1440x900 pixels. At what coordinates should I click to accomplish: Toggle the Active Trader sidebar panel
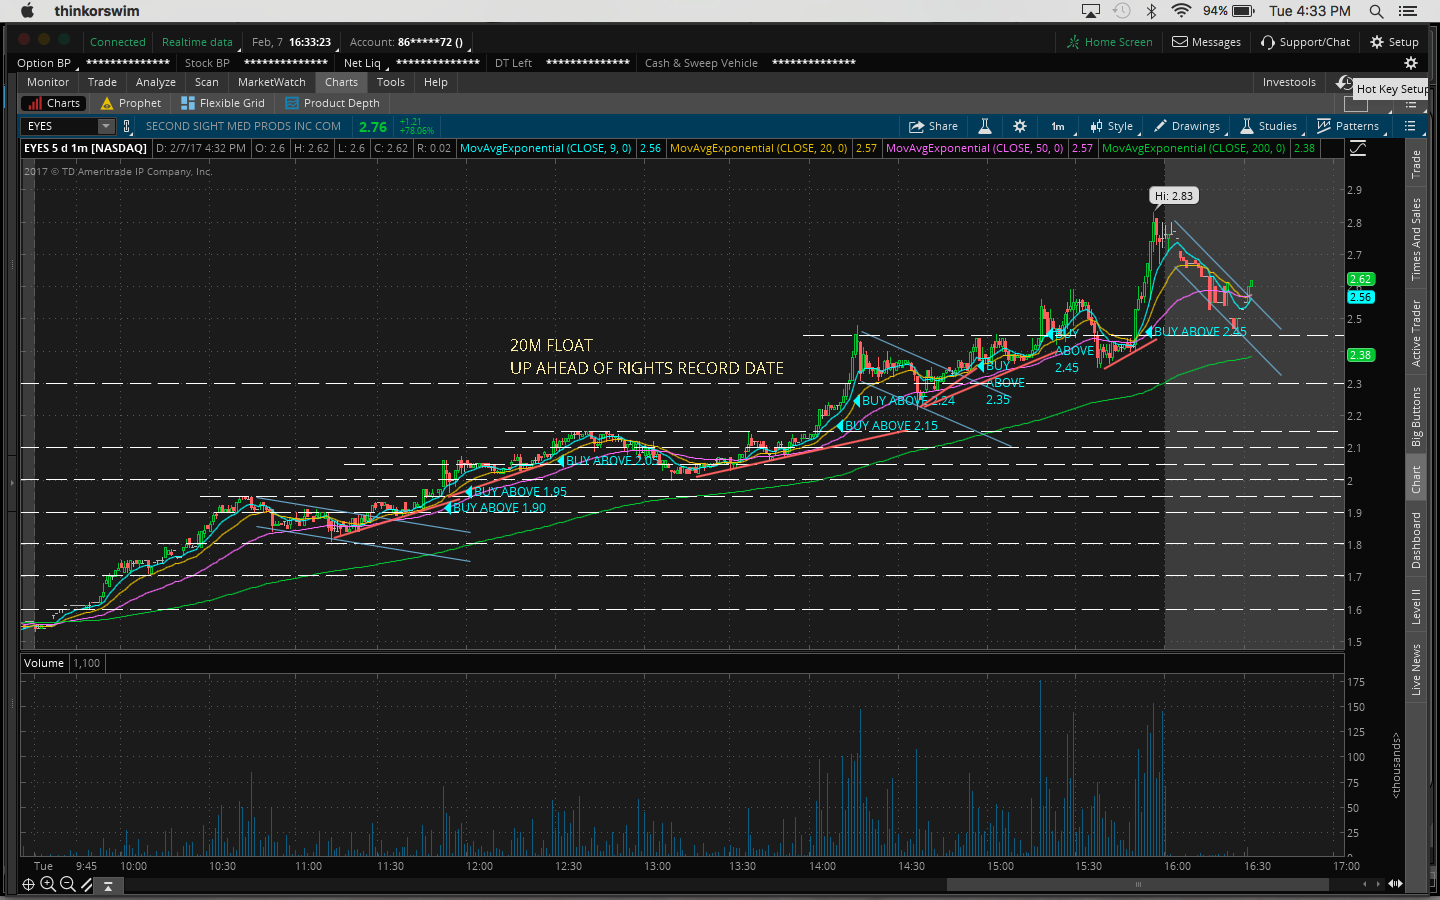pos(1416,333)
